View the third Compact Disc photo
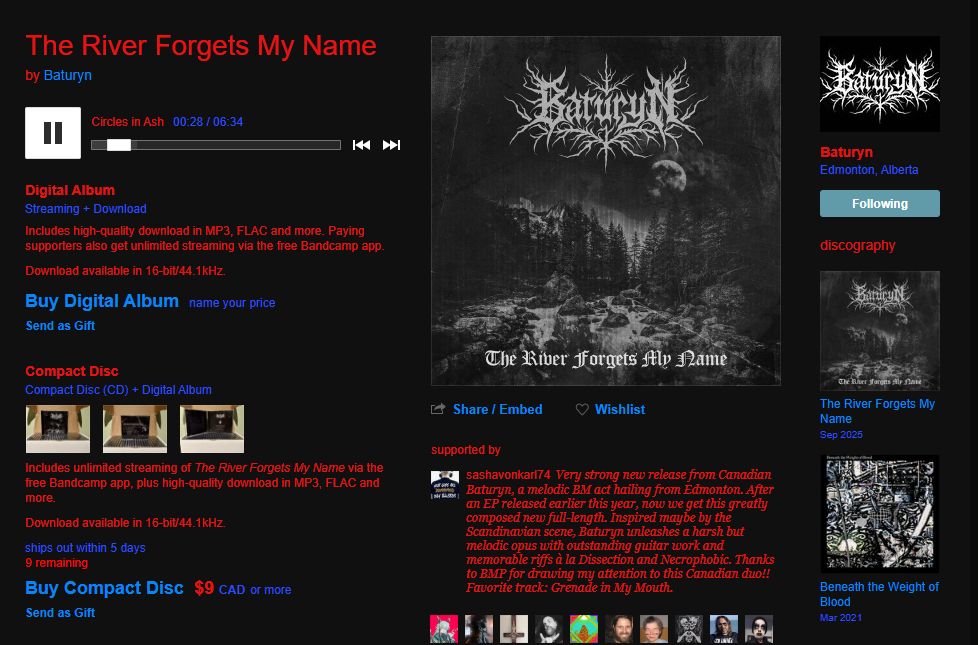 [x=212, y=429]
